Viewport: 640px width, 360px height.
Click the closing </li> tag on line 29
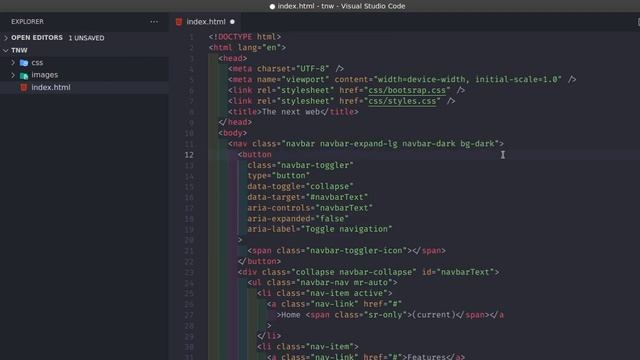[x=269, y=336]
